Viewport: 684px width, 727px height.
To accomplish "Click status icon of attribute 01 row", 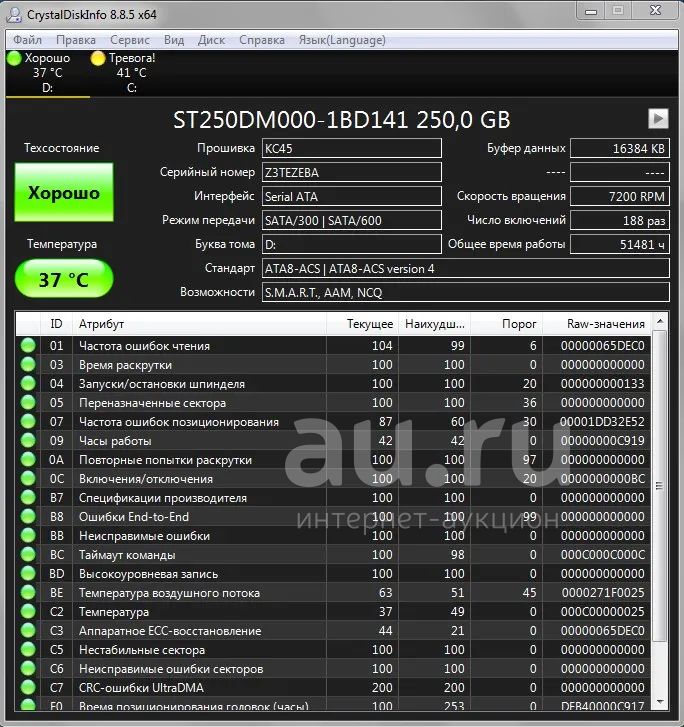I will pos(28,345).
